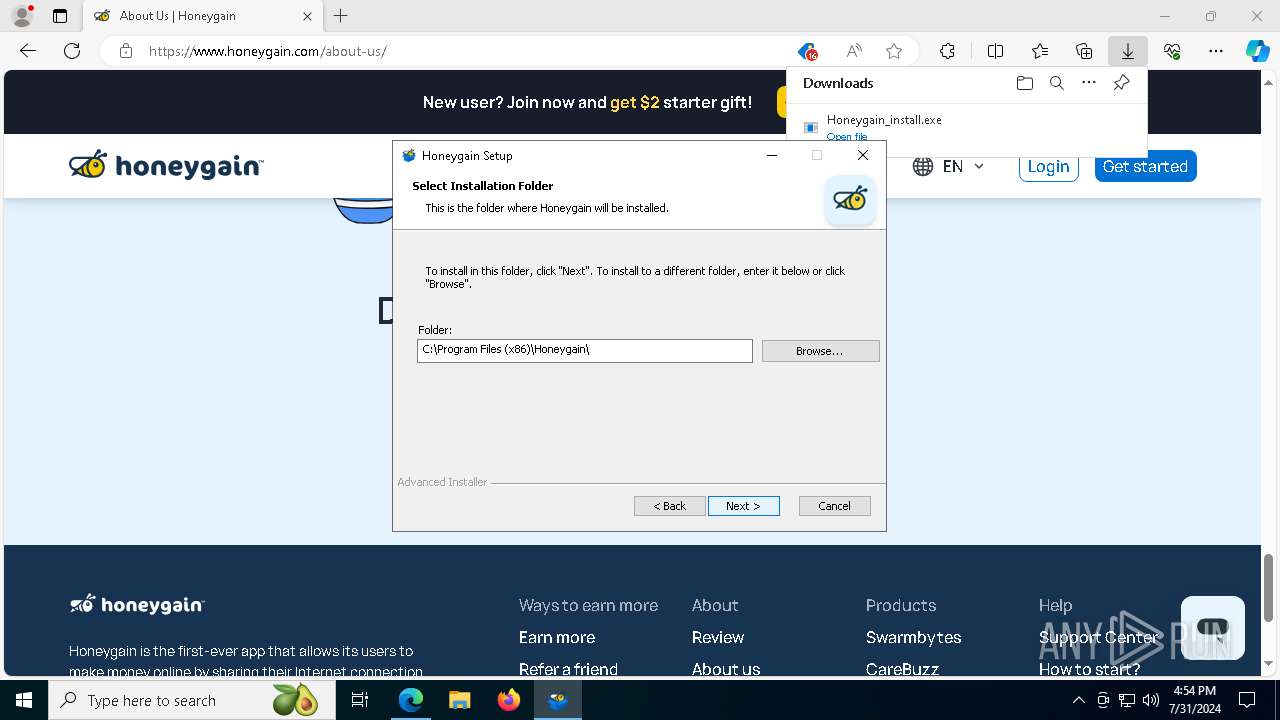Image resolution: width=1280 pixels, height=720 pixels.
Task: Add this page to favorites star
Action: tap(894, 51)
